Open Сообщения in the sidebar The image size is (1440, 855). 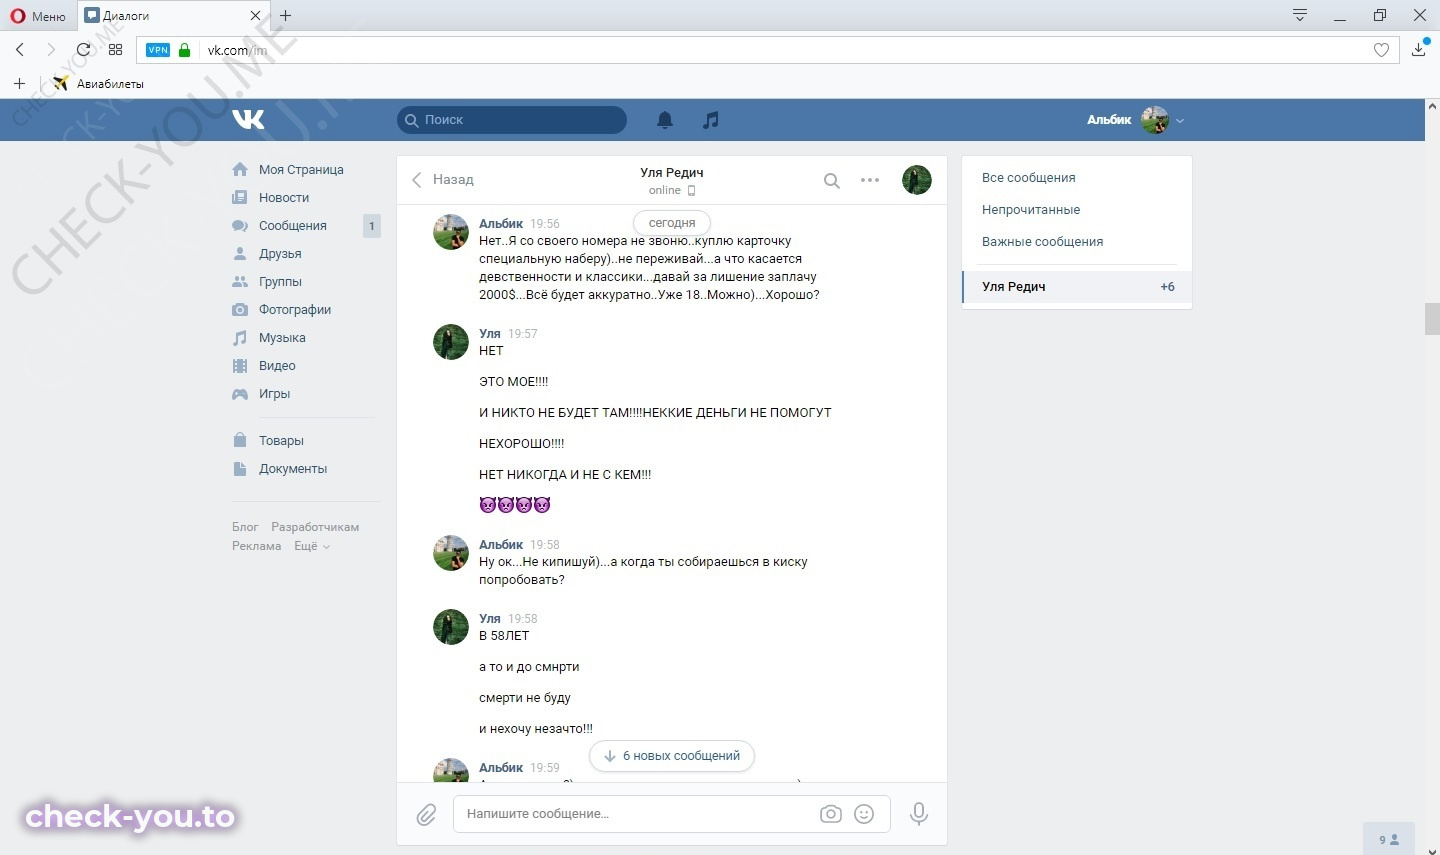(293, 226)
